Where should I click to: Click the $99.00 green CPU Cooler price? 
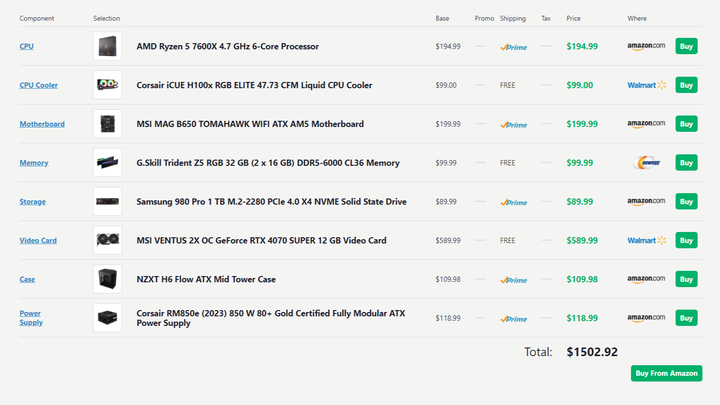(579, 85)
